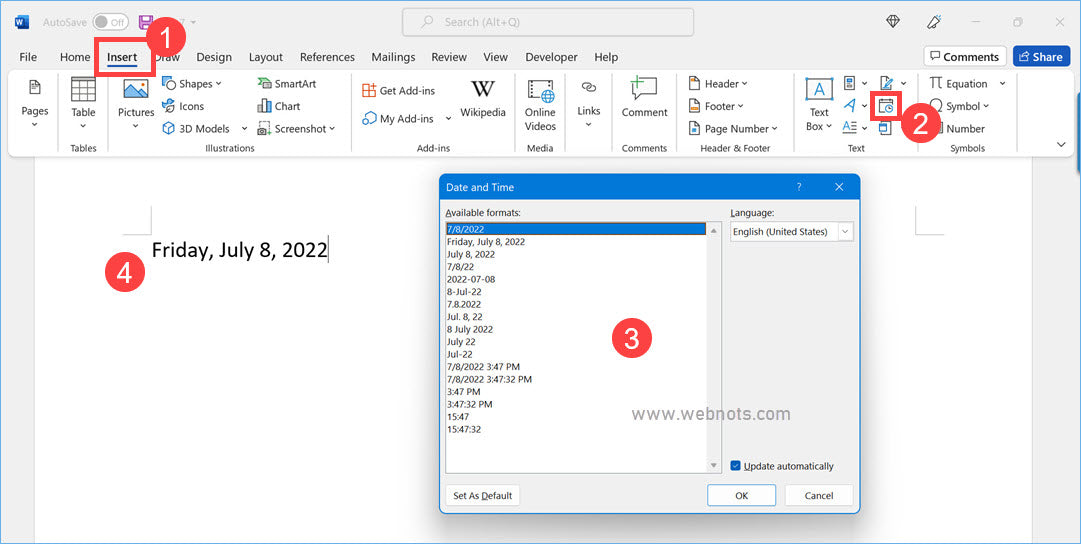Screen dimensions: 1081x544
Task: Toggle the AutoSave switch
Action: (x=110, y=22)
